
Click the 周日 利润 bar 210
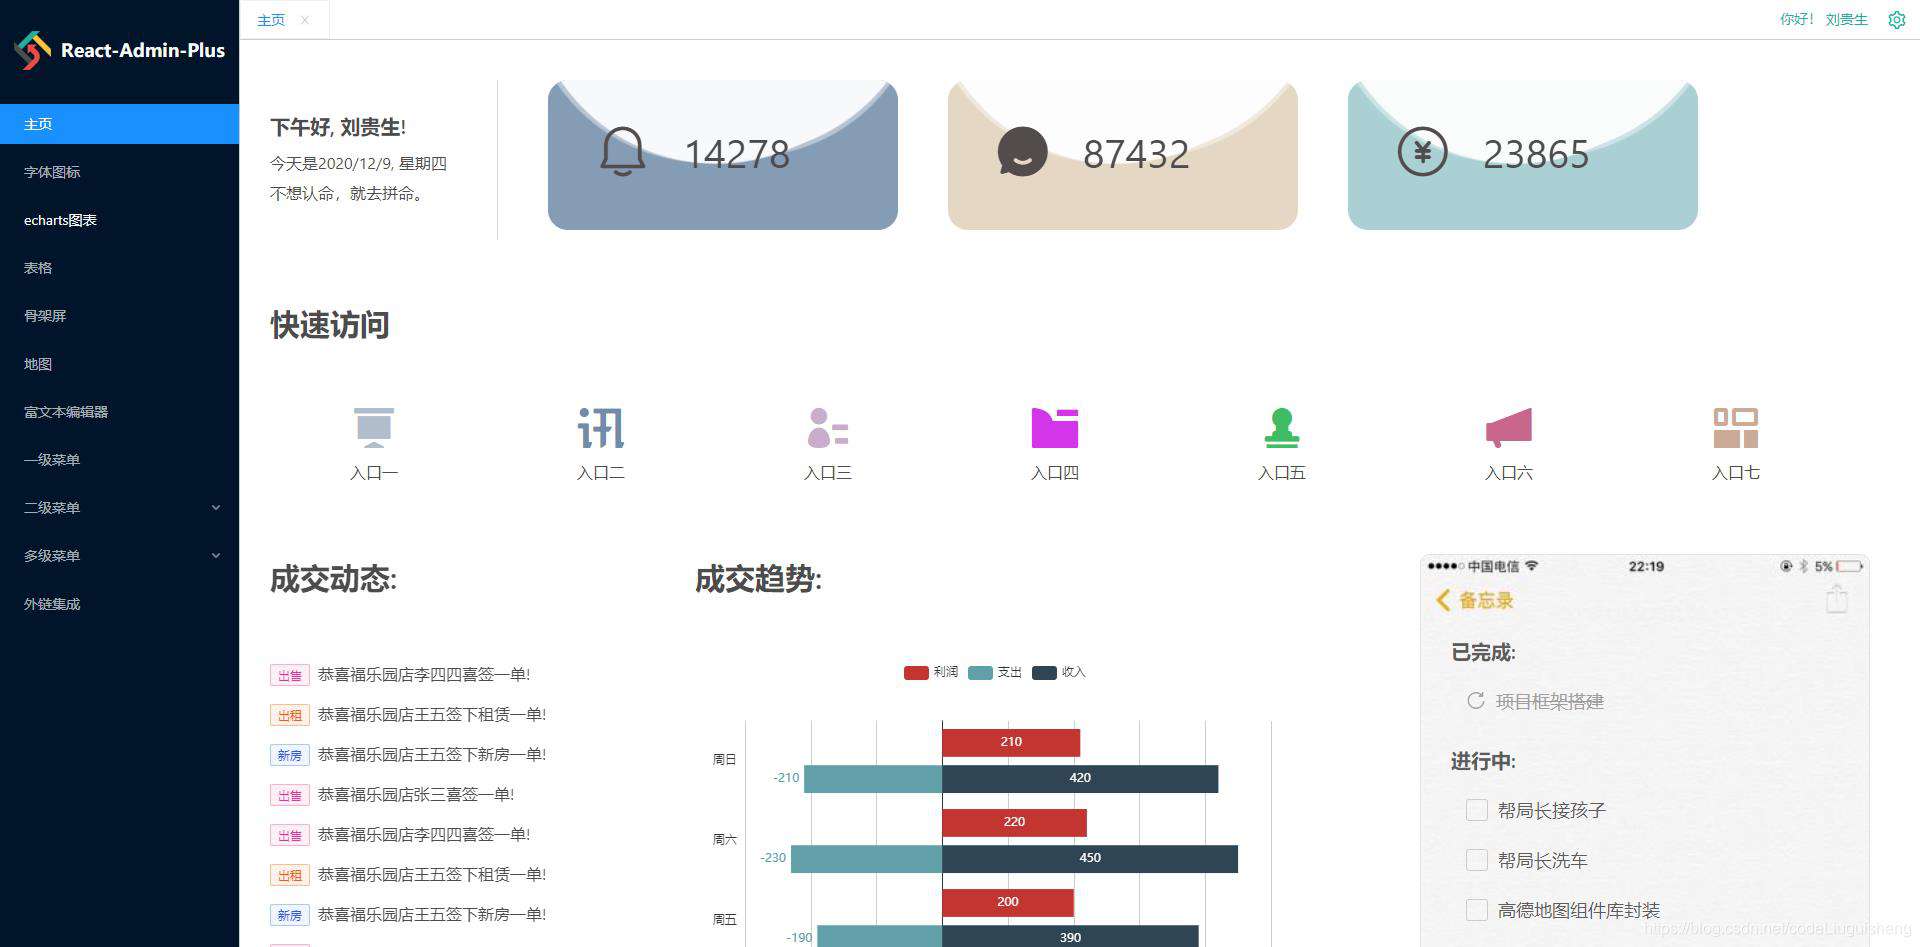tap(1011, 742)
